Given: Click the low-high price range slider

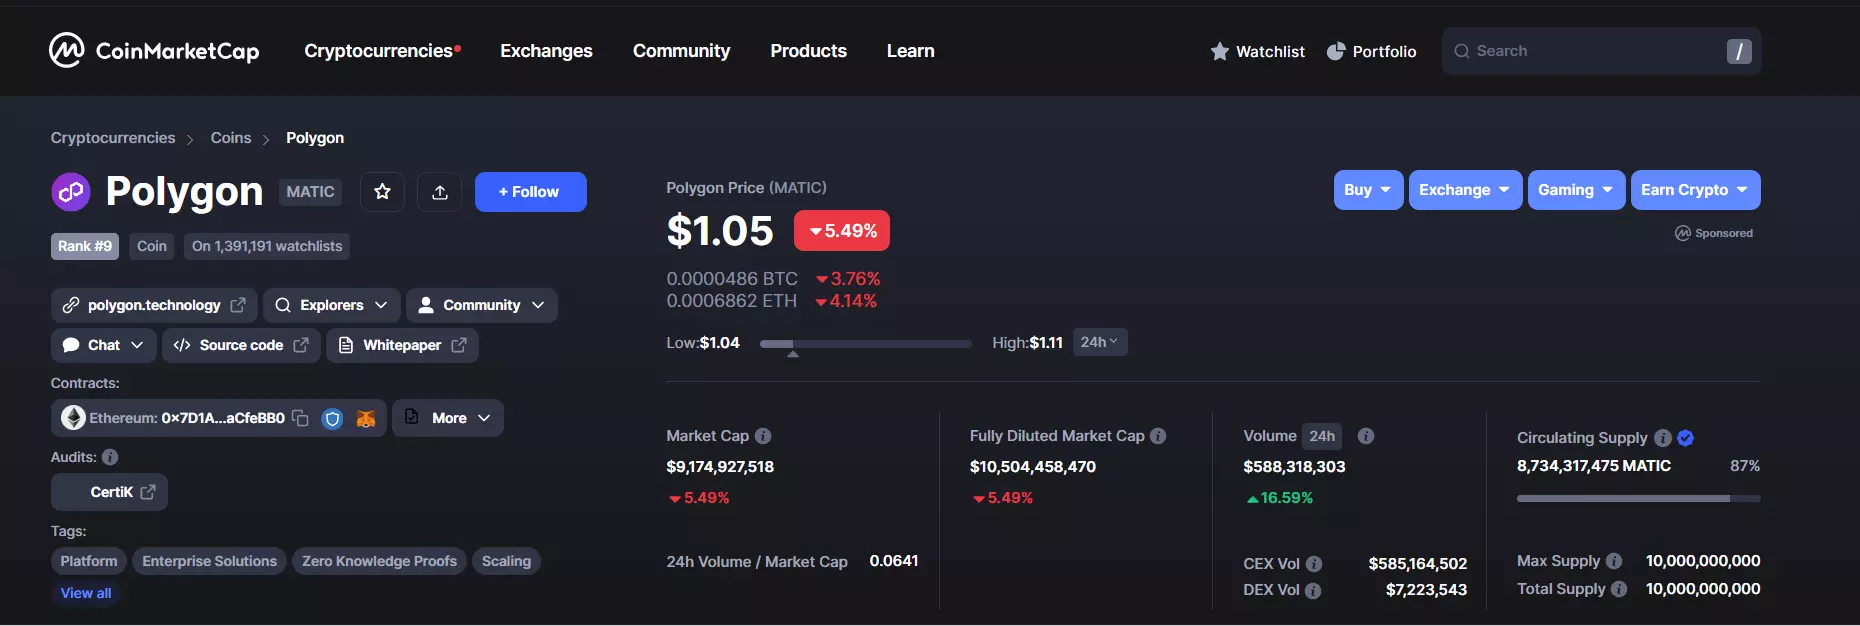Looking at the screenshot, I should (x=865, y=344).
